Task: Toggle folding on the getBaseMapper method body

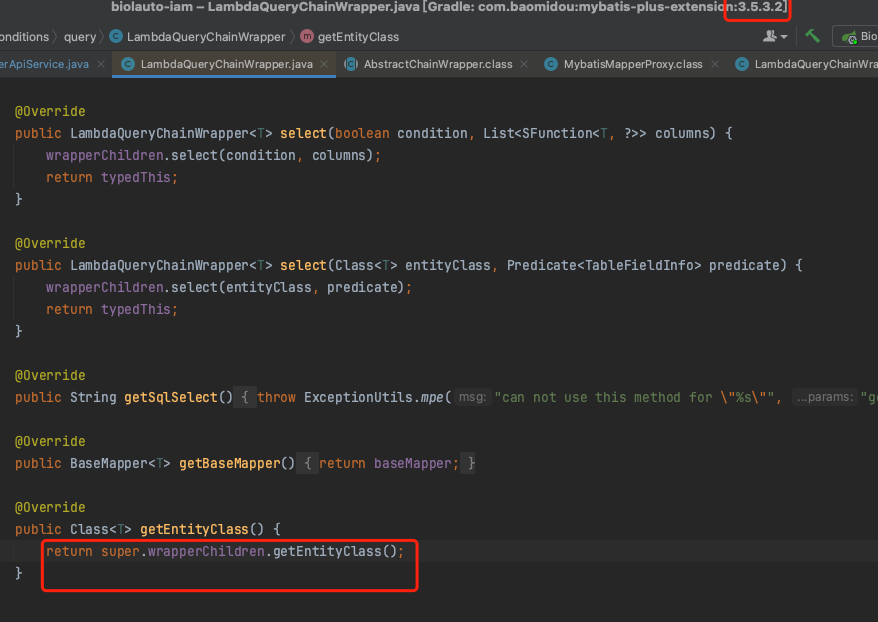Action: 308,463
